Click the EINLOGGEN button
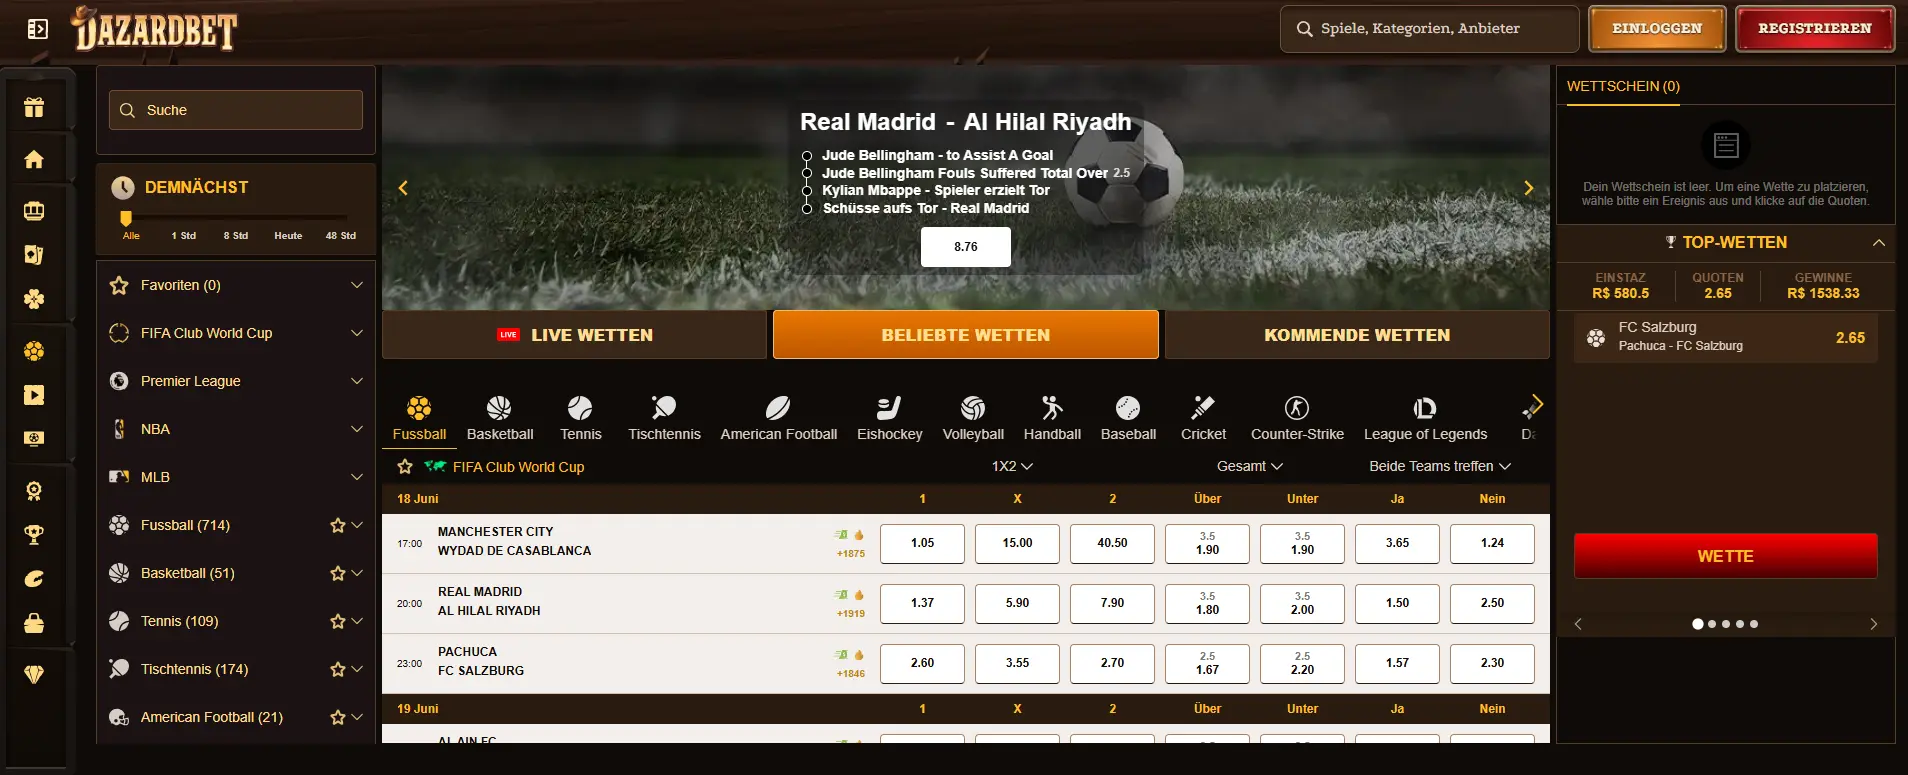Screen dimensions: 1908x775 pyautogui.click(x=1657, y=29)
